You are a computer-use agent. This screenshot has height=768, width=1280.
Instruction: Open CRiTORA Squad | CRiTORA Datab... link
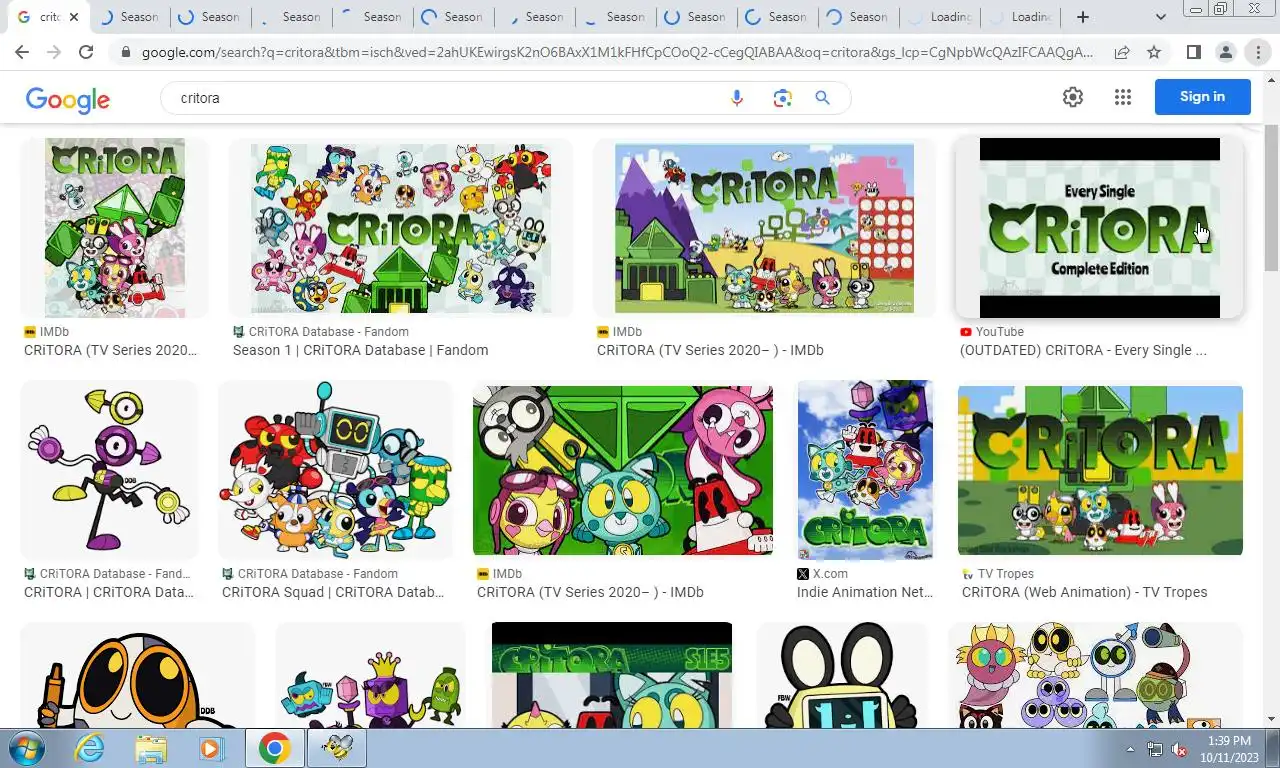pyautogui.click(x=333, y=592)
